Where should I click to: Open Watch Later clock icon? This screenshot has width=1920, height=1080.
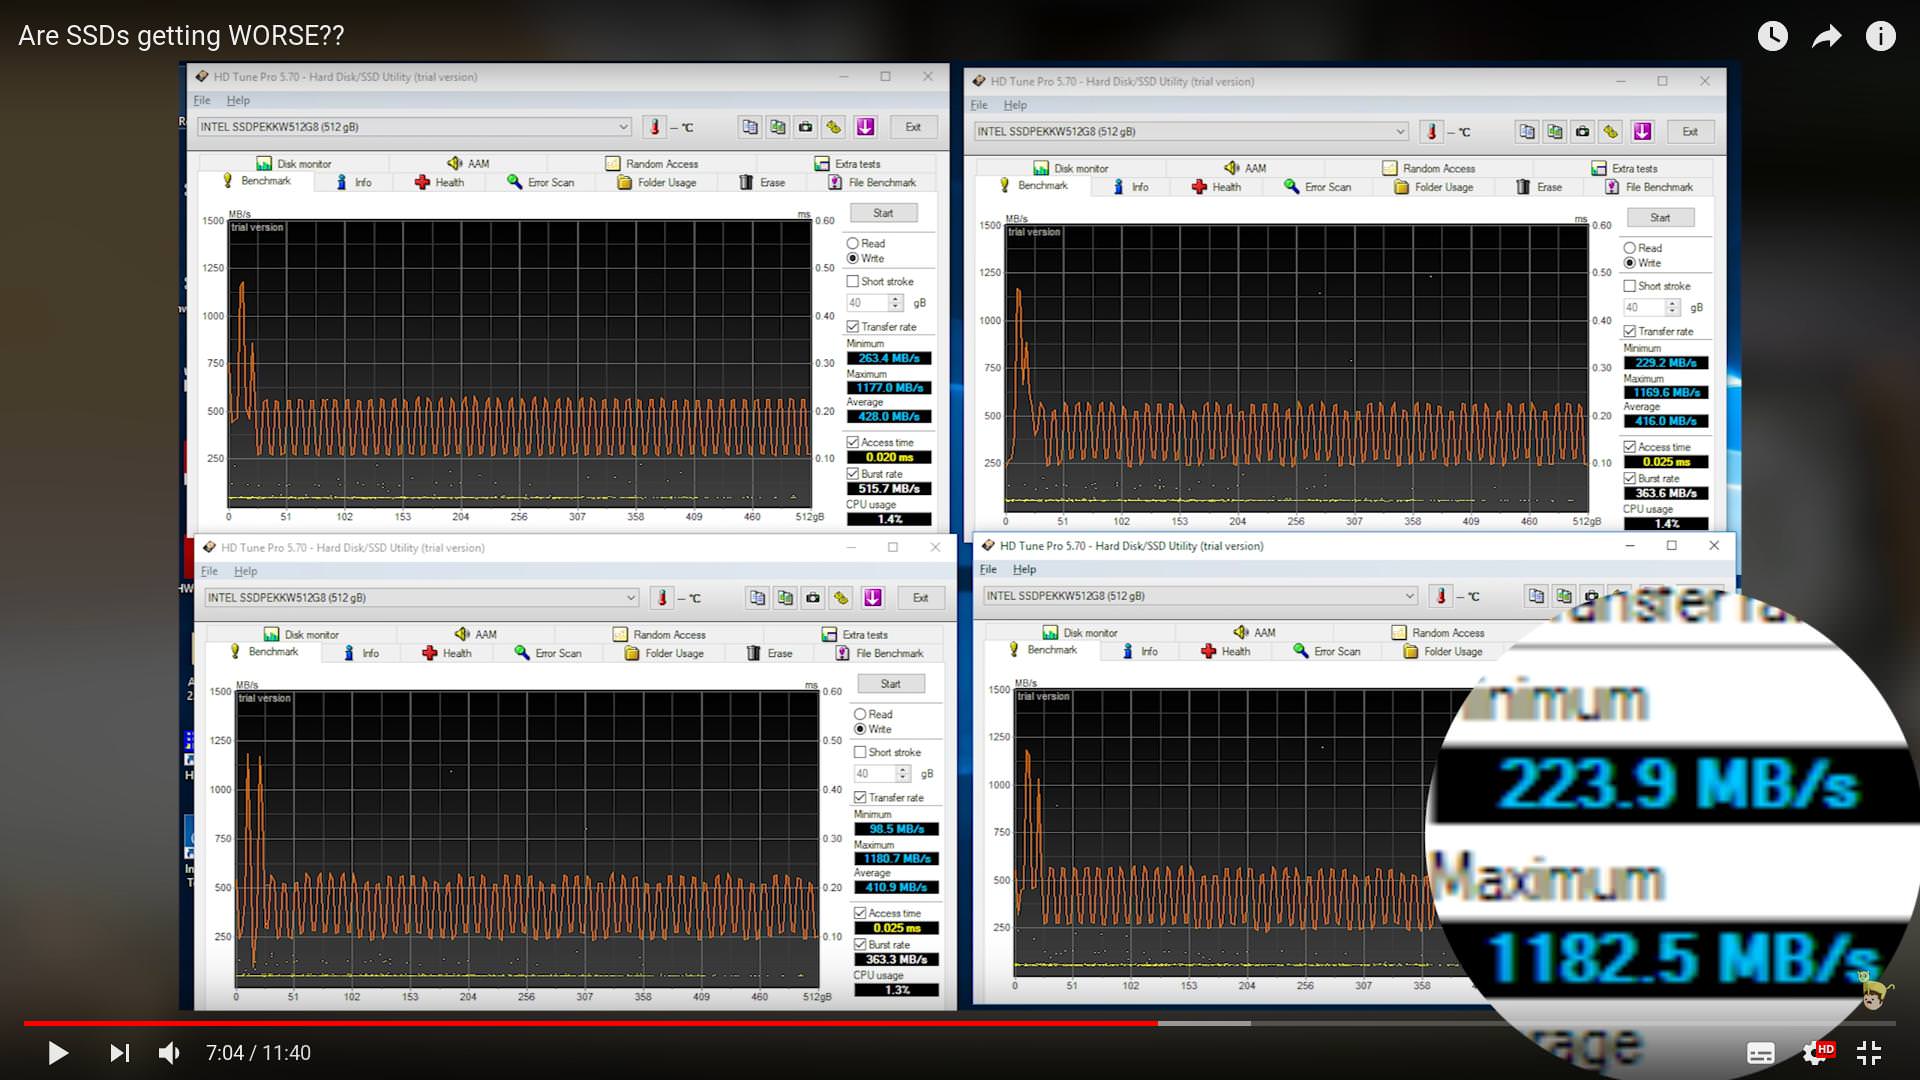tap(1773, 37)
